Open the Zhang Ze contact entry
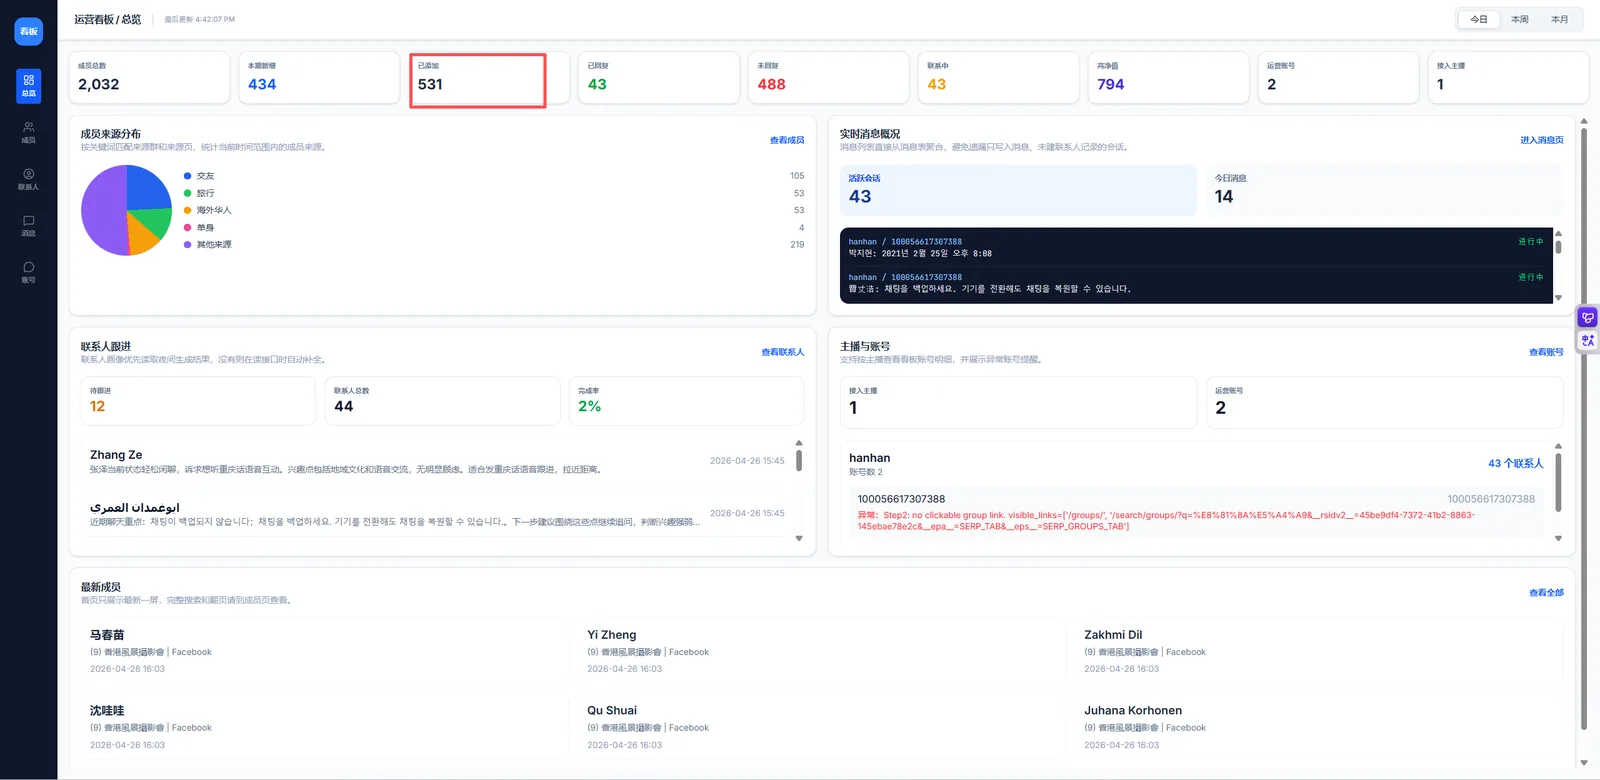The width and height of the screenshot is (1600, 780). [x=437, y=462]
